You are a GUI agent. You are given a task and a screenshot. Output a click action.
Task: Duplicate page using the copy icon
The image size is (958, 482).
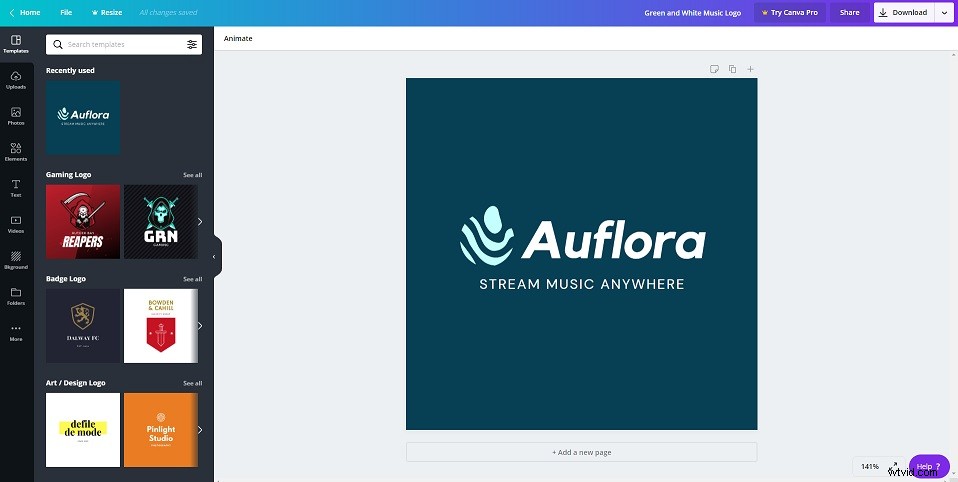coord(732,69)
